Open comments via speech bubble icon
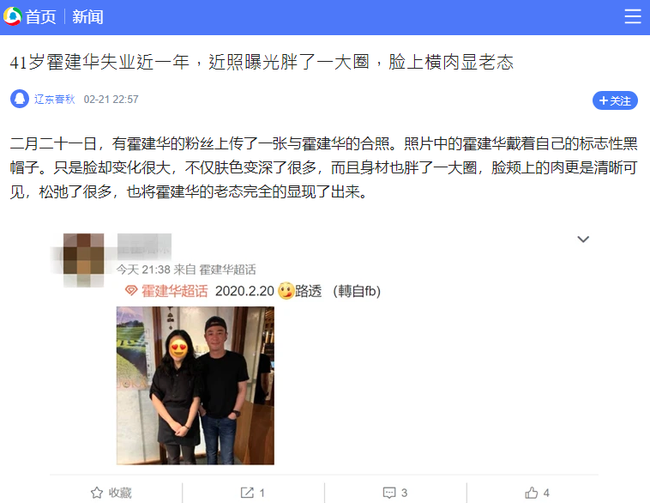Viewport: 650px width, 503px height. 389,493
